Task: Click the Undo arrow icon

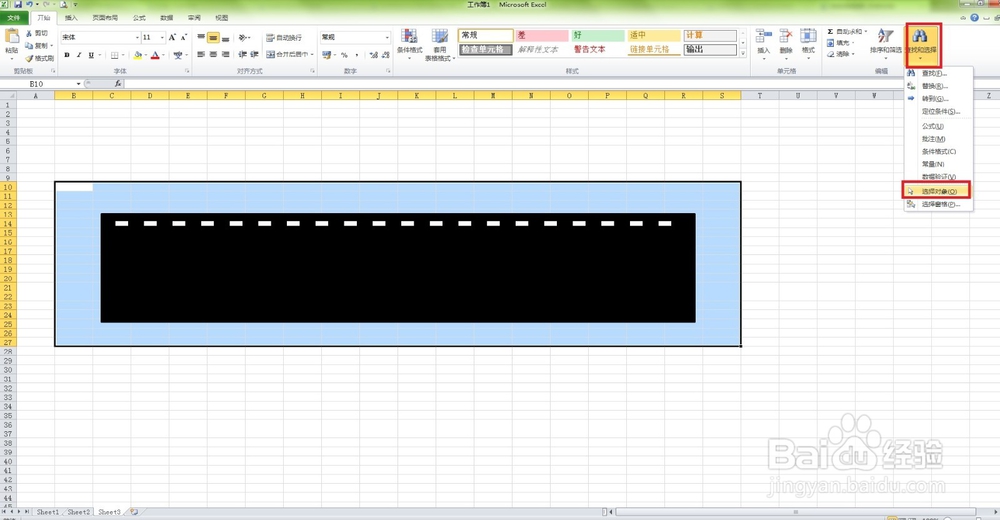Action: (29, 4)
